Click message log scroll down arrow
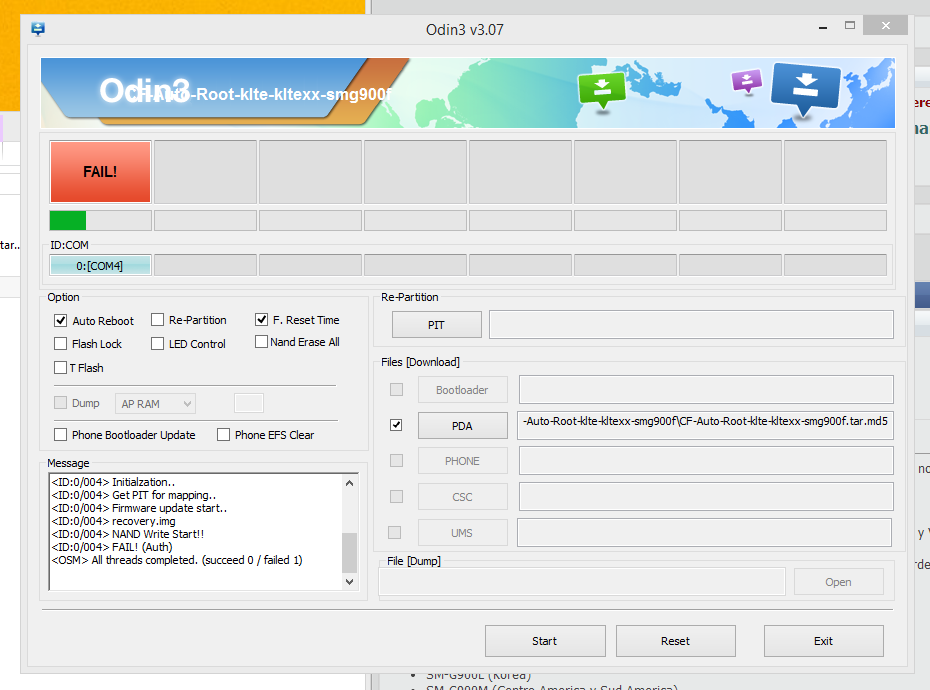The image size is (930, 690). [349, 581]
